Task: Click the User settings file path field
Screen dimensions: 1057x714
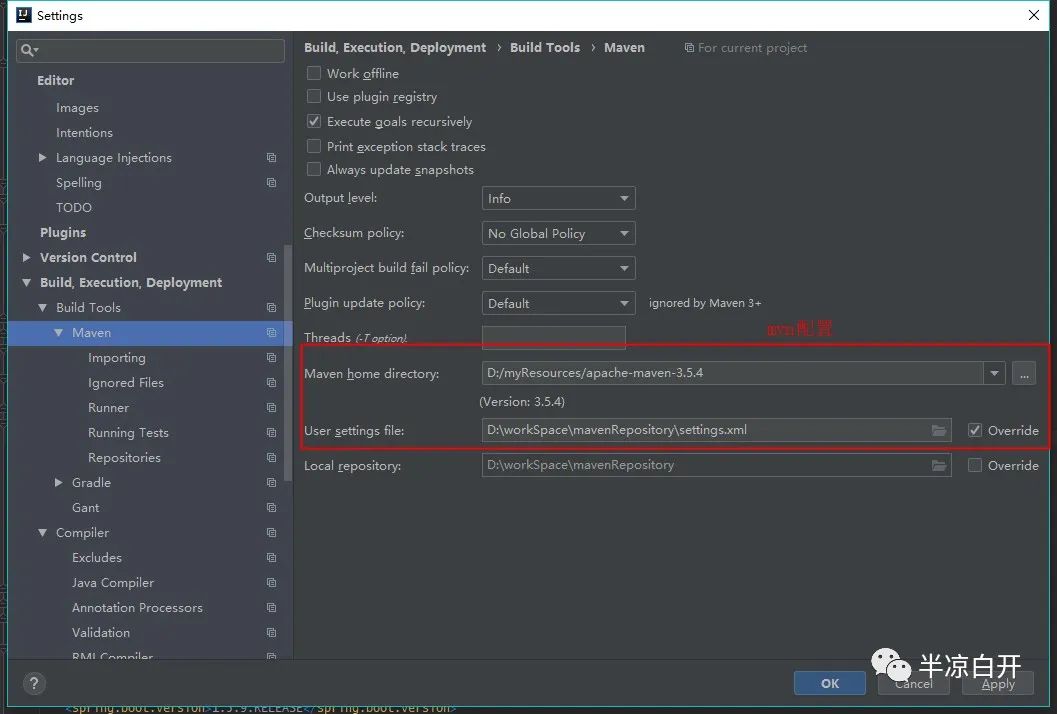Action: point(716,430)
